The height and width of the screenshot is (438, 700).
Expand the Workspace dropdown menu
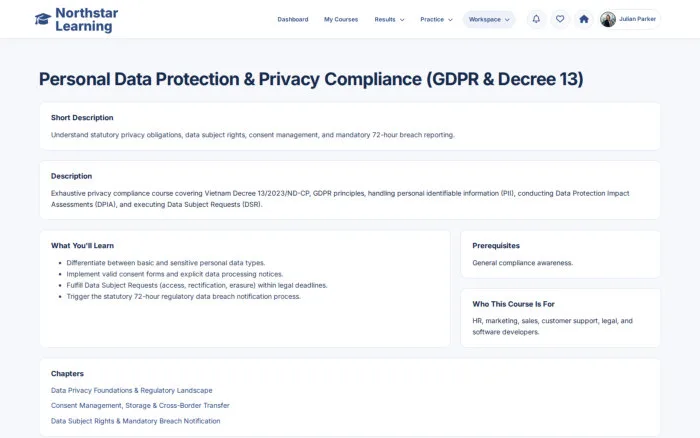pos(489,19)
